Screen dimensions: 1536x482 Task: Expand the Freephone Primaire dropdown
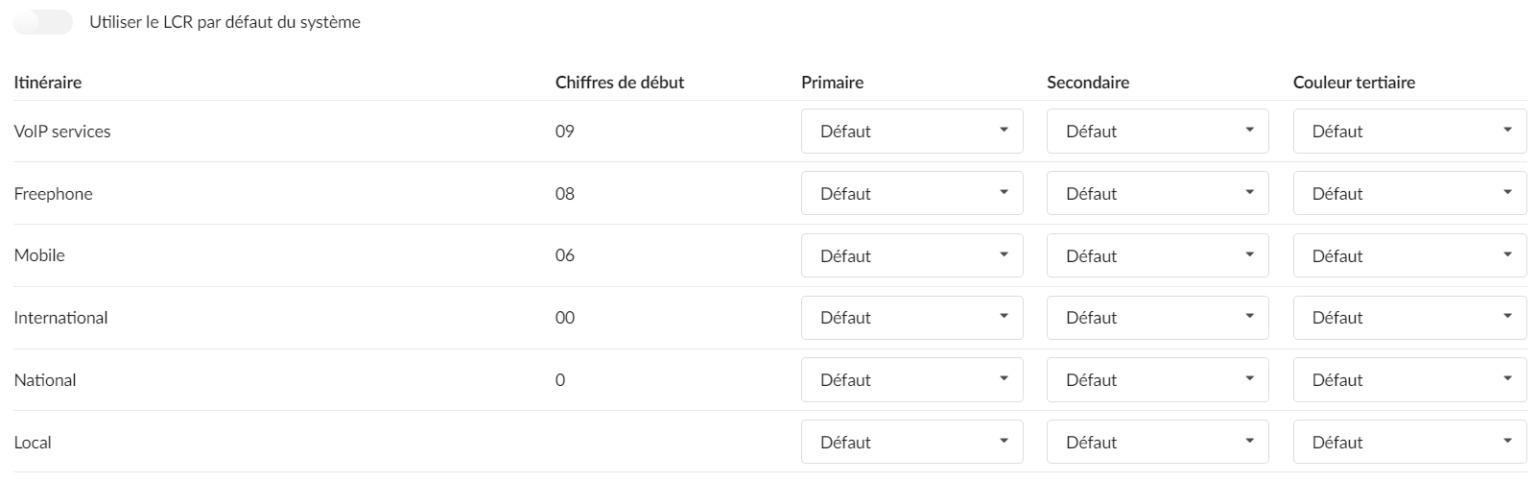[x=912, y=193]
